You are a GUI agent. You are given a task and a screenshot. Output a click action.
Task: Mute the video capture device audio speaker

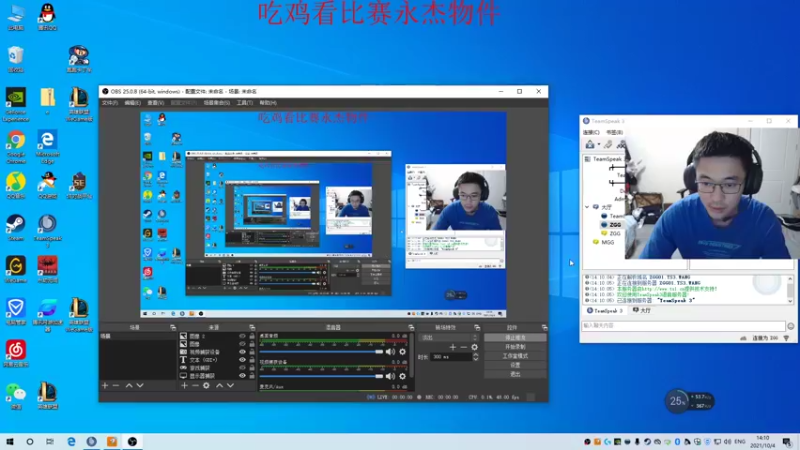(390, 376)
